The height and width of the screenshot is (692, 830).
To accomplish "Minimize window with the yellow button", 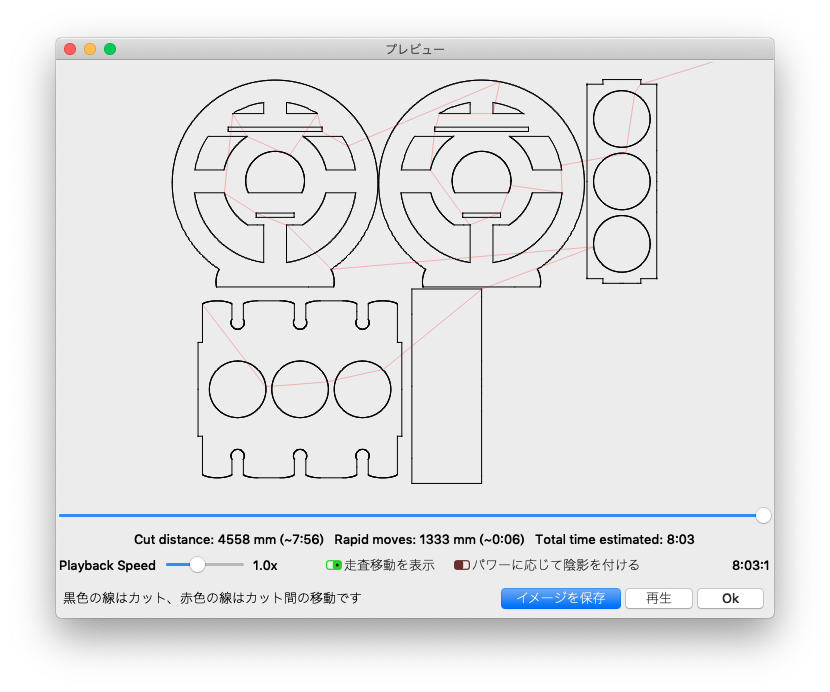I will 90,49.
